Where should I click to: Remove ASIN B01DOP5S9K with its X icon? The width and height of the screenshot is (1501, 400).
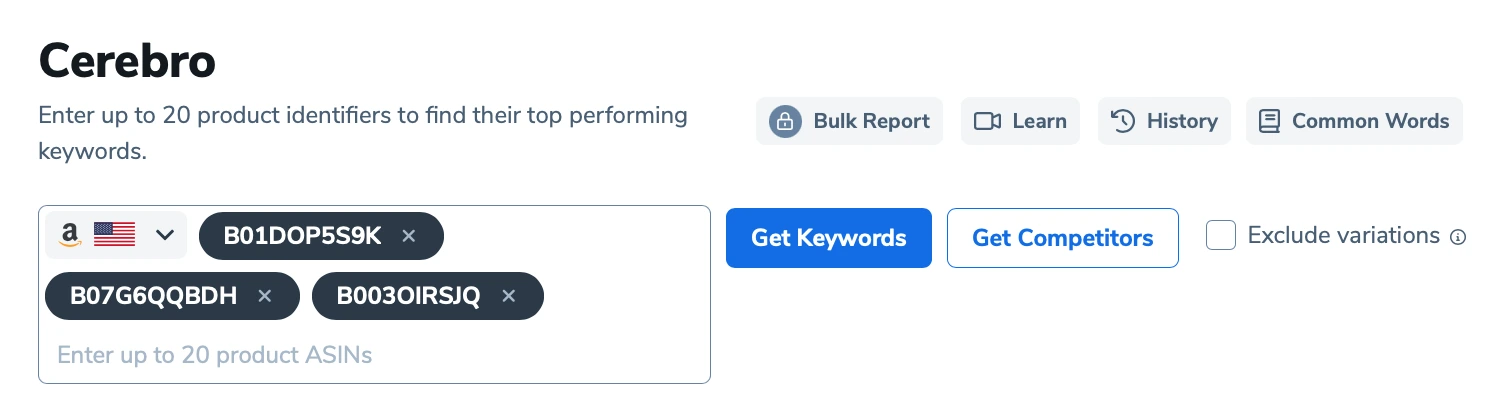pos(408,236)
